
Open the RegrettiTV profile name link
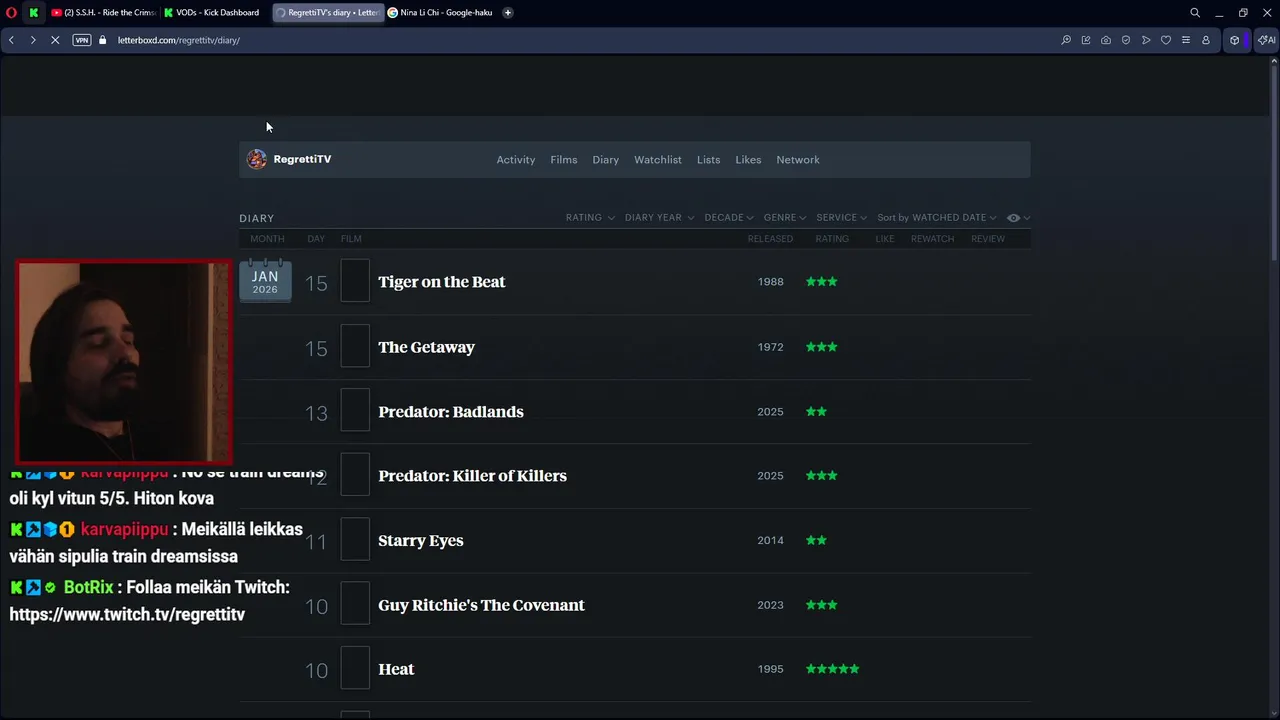click(302, 159)
